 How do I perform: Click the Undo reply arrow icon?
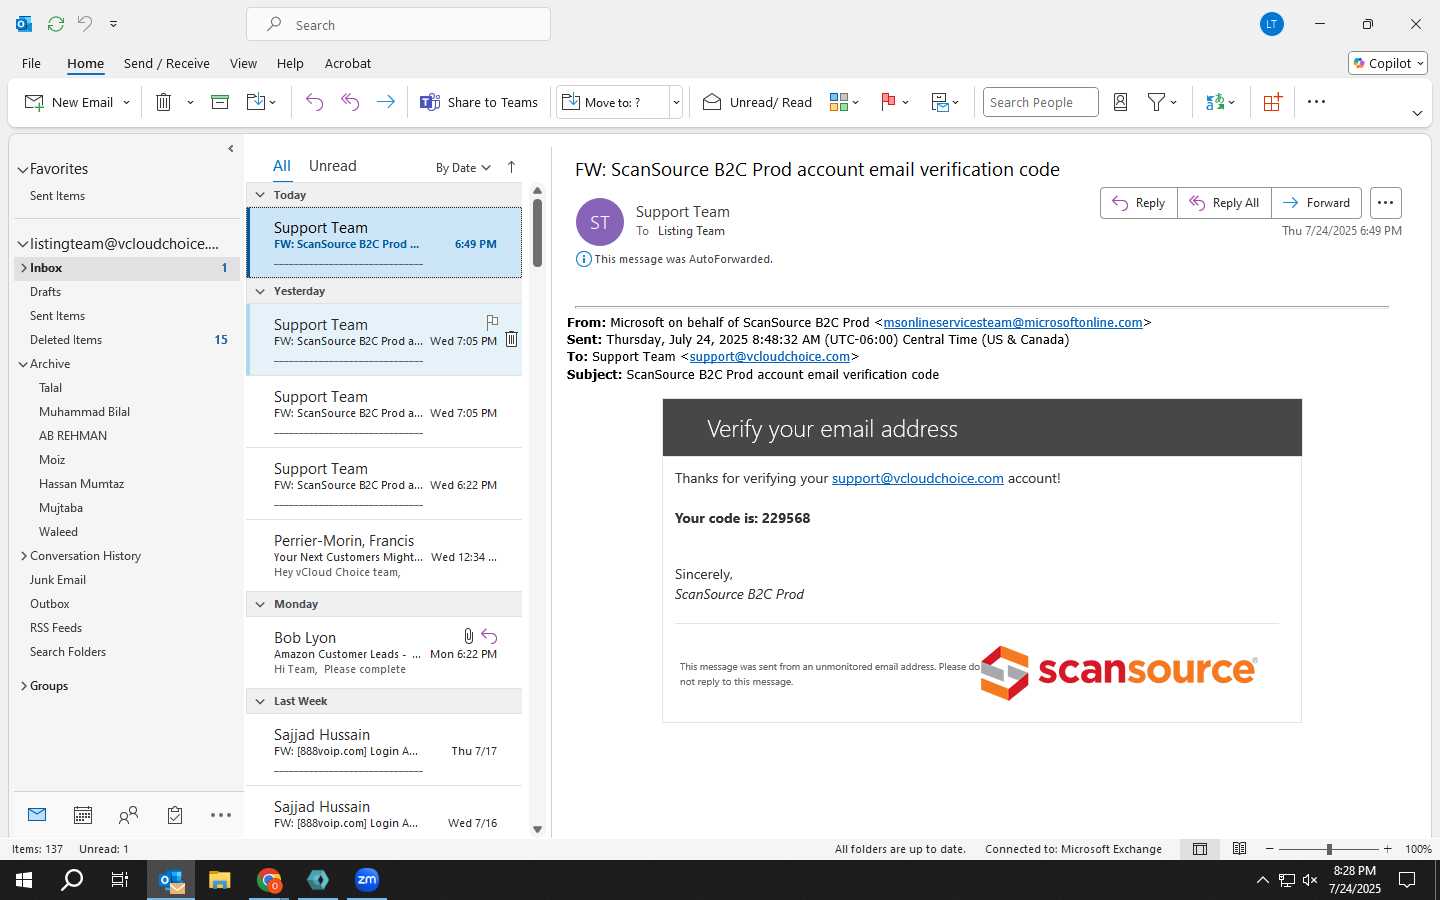coord(314,102)
